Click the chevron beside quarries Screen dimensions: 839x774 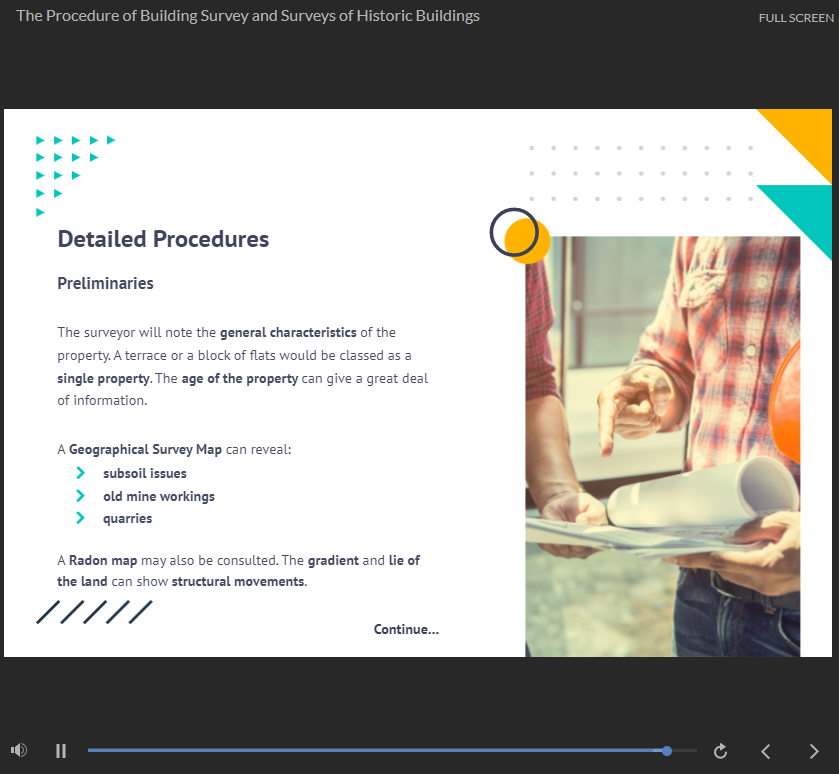[81, 518]
